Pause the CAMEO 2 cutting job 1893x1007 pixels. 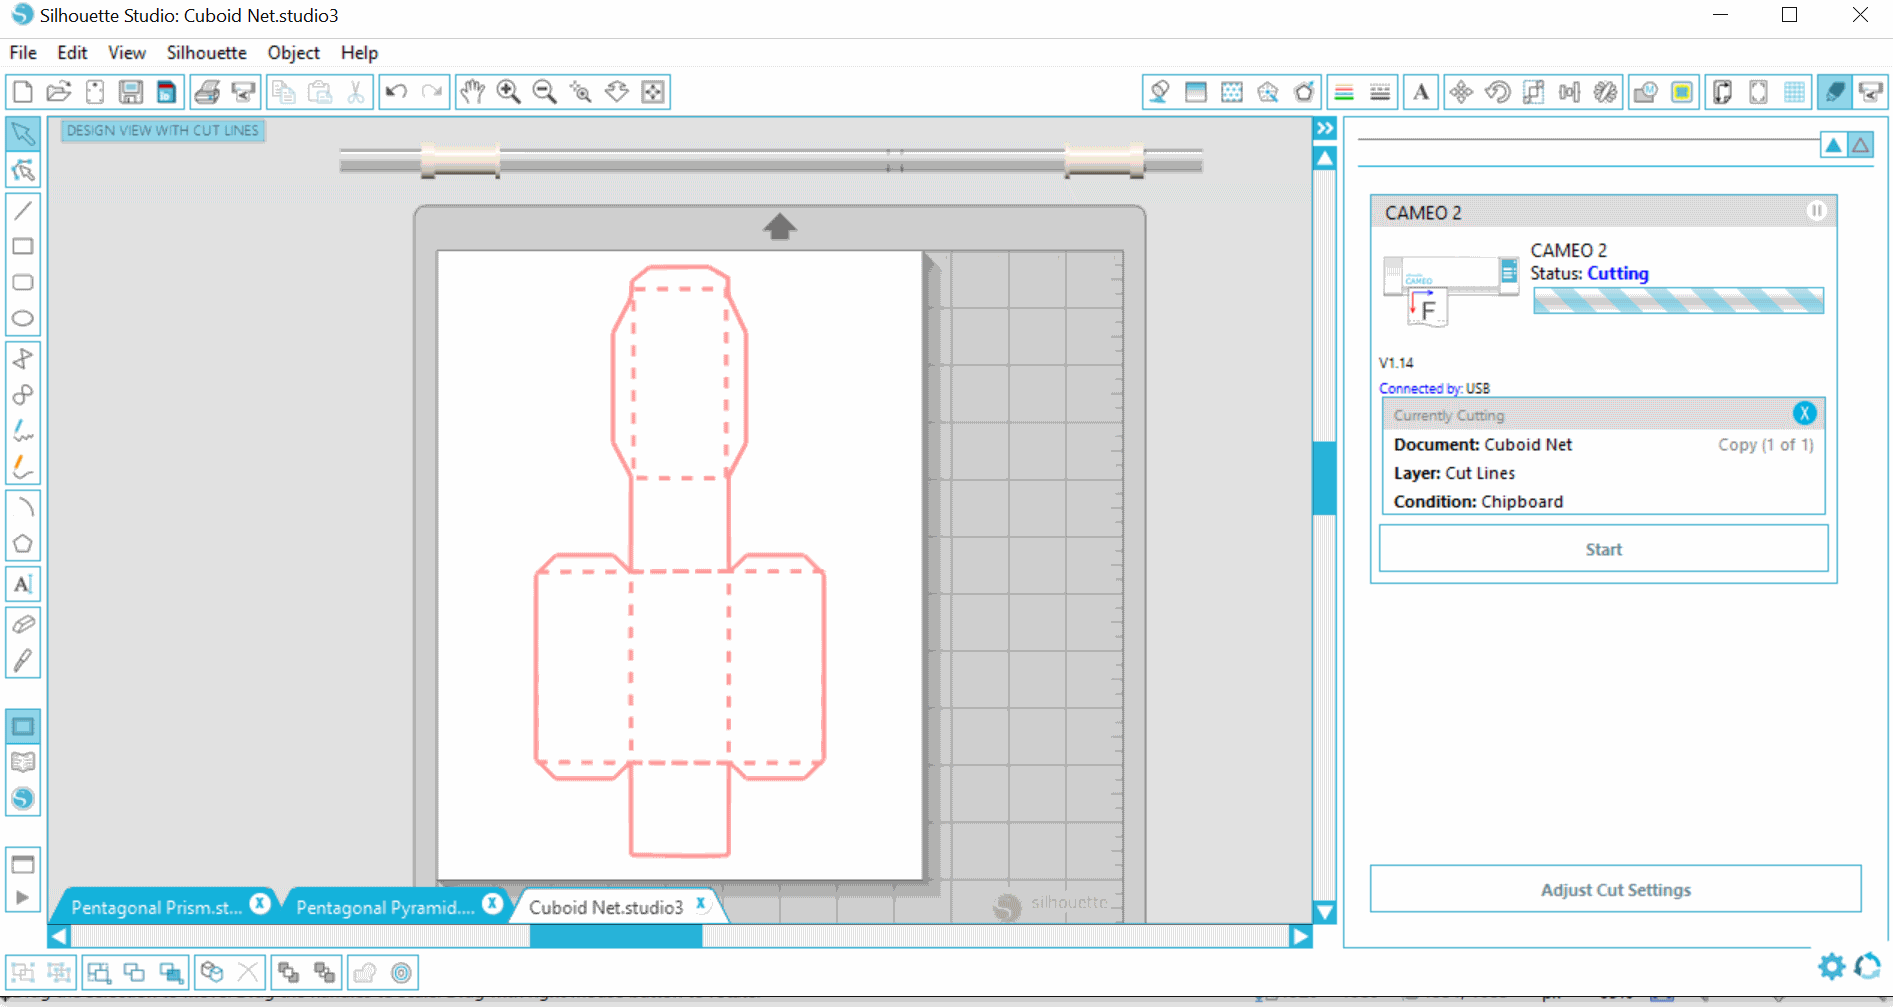(1816, 211)
